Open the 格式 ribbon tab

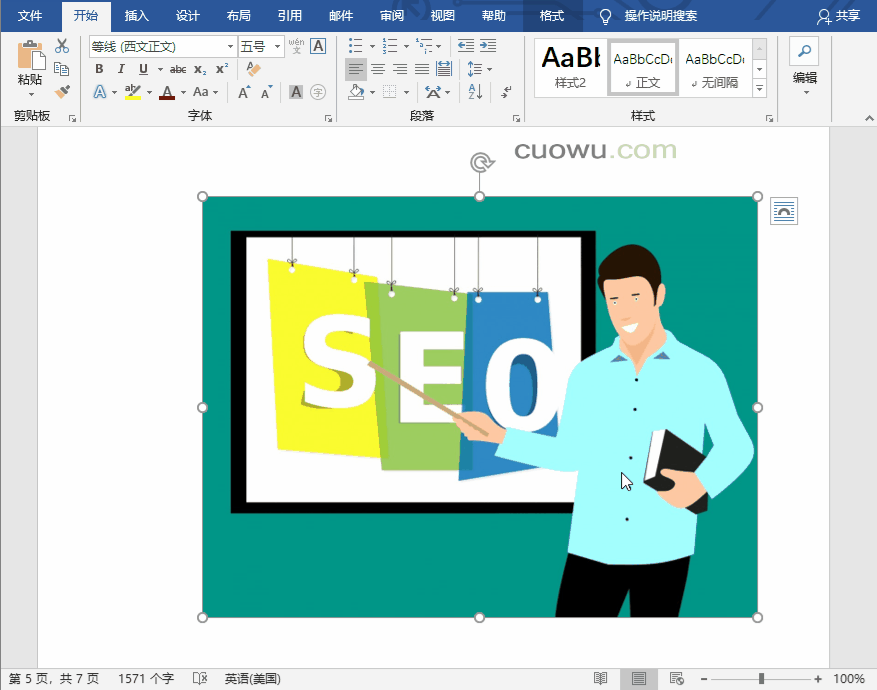551,16
